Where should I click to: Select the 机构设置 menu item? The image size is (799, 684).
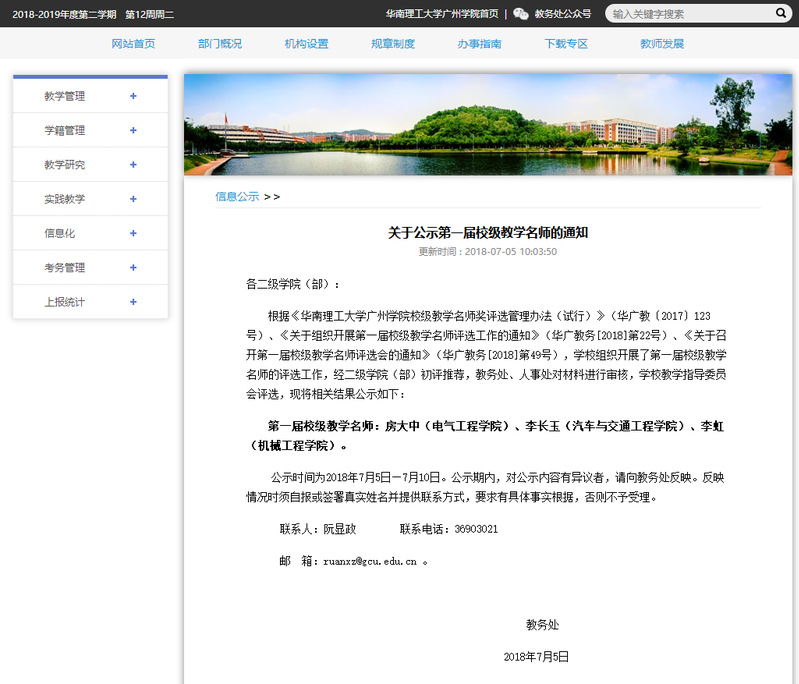pos(306,44)
